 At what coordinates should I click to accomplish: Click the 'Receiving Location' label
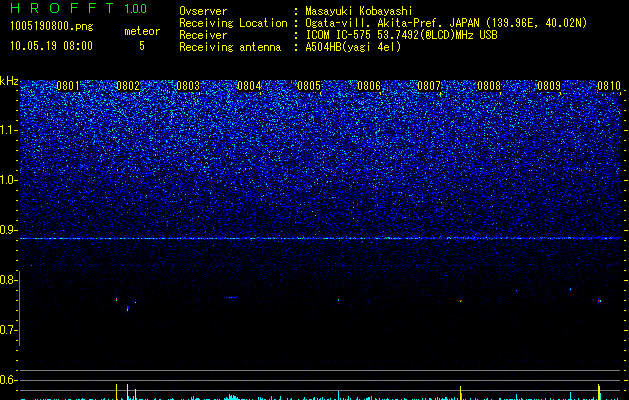coord(233,23)
